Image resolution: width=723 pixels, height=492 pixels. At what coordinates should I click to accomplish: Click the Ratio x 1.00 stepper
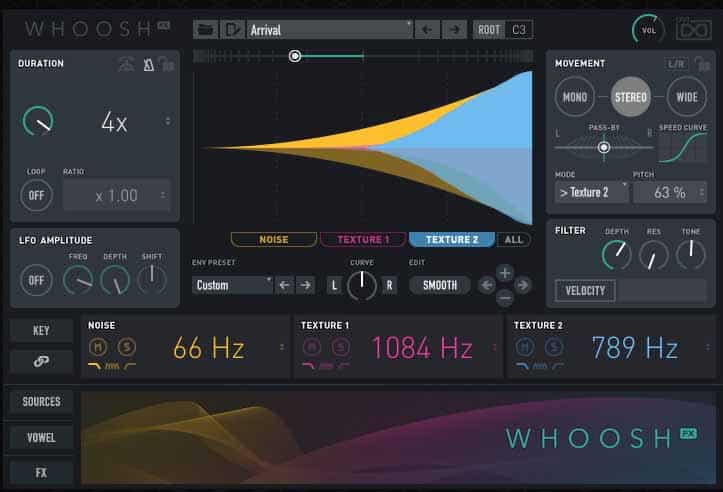[x=163, y=195]
